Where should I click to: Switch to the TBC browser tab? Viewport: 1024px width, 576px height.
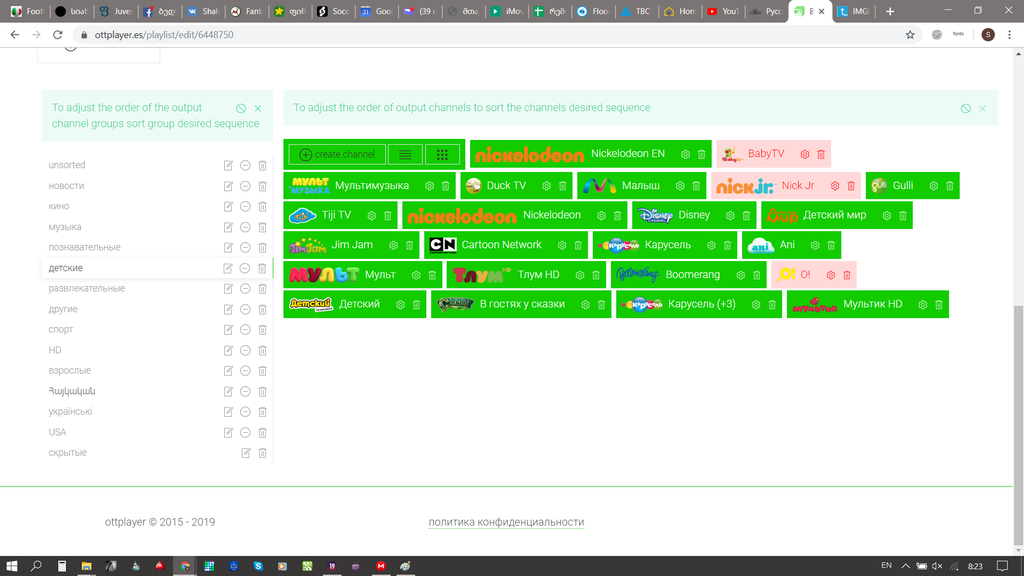coord(636,11)
